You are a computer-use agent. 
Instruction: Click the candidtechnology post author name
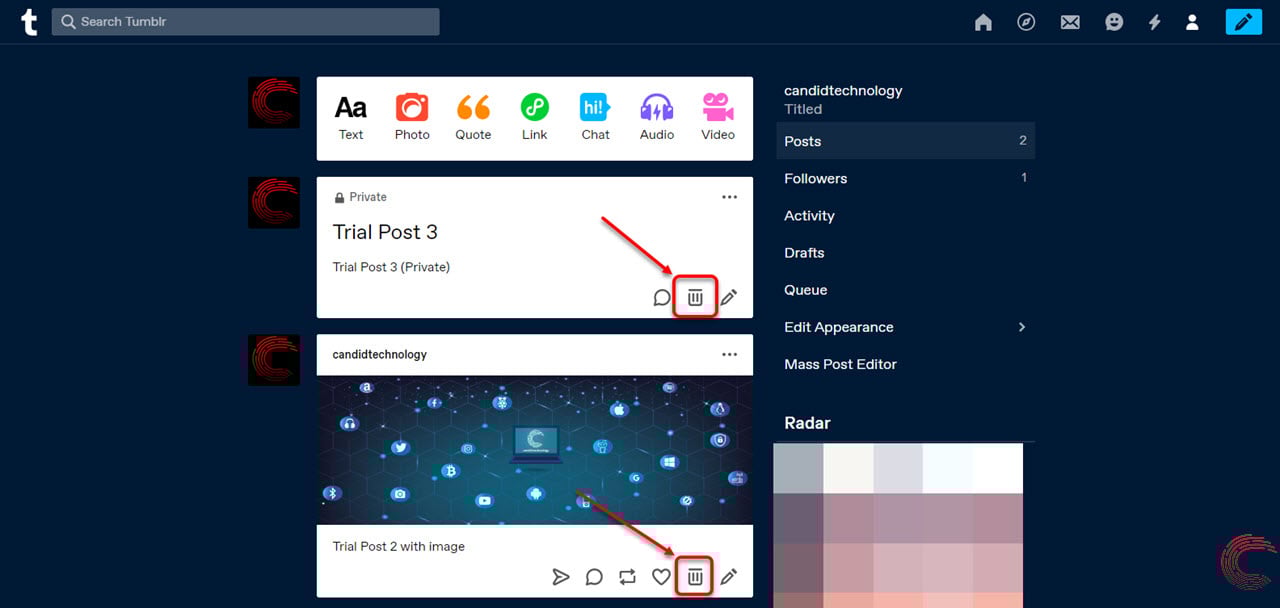pos(380,354)
